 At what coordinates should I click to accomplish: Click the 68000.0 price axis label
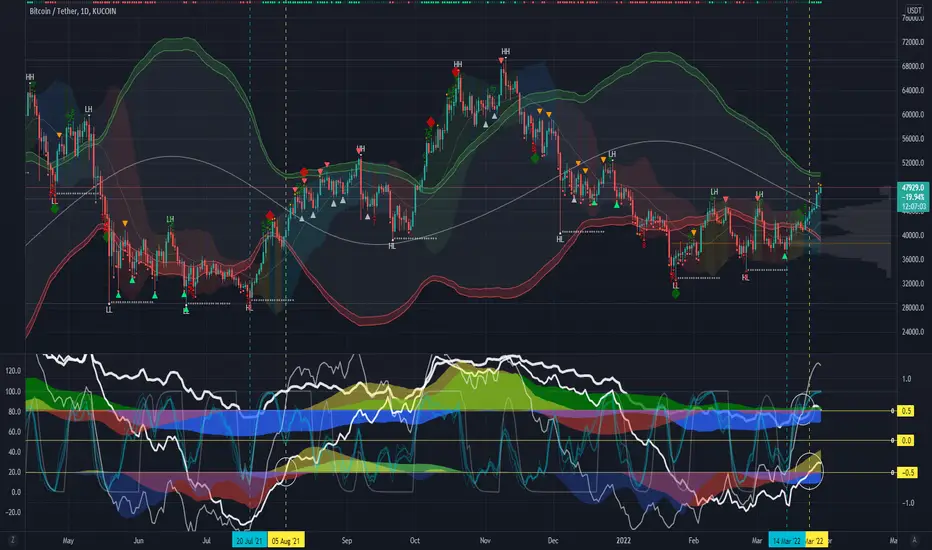coord(912,67)
